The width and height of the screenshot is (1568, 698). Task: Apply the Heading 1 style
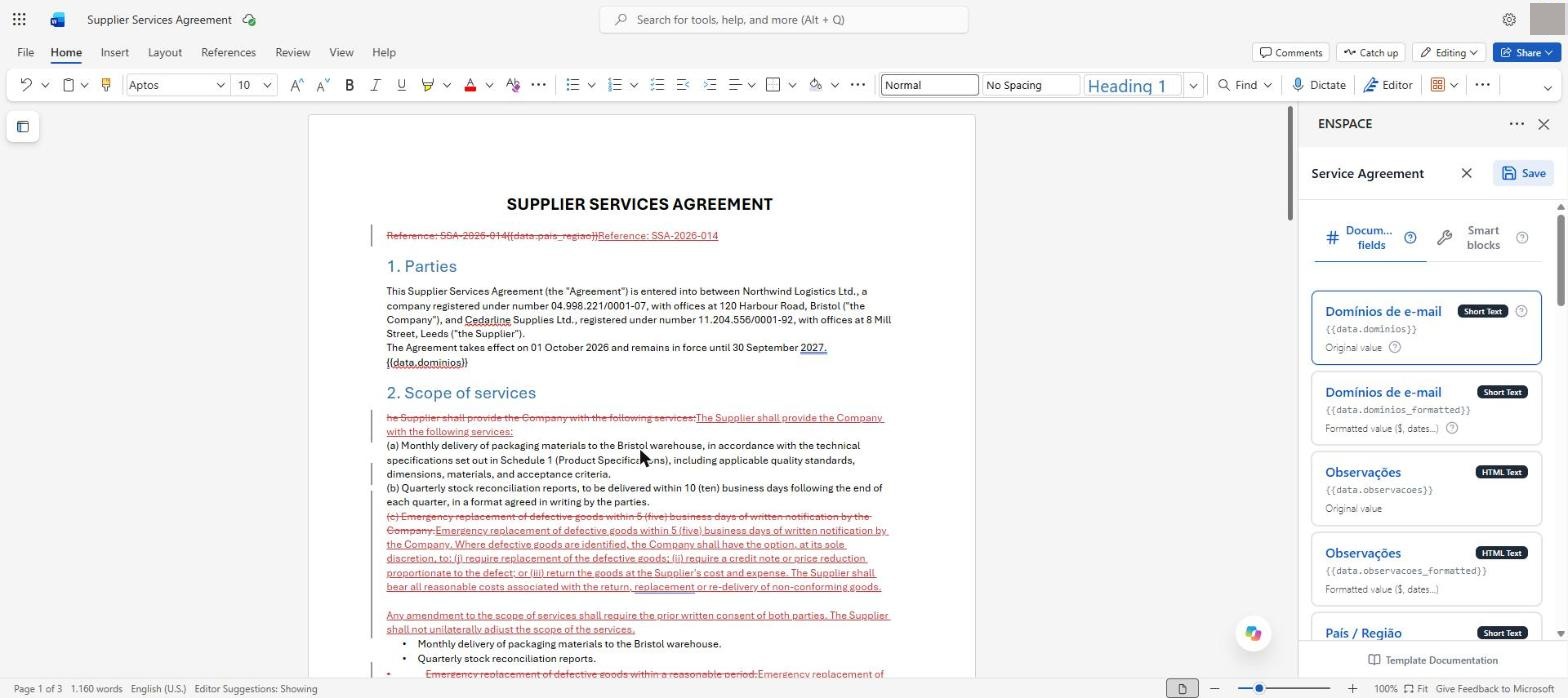(1133, 85)
